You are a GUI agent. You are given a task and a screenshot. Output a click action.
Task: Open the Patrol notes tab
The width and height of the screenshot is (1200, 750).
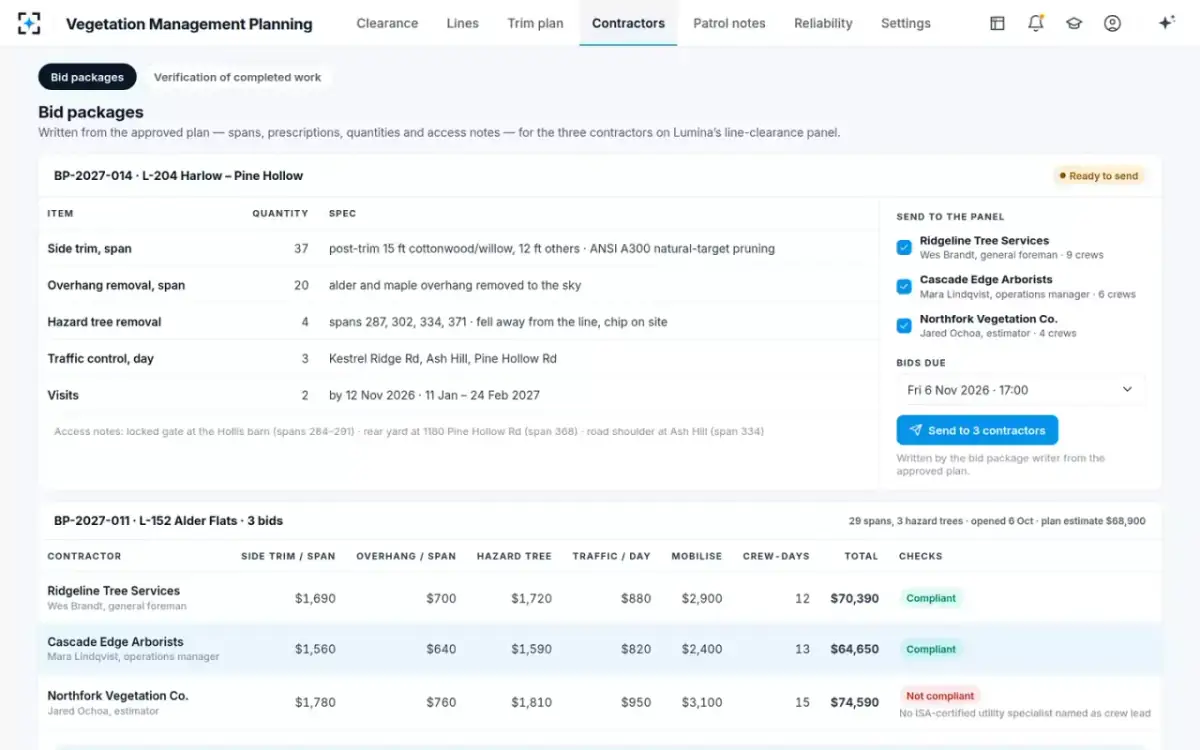pos(729,23)
